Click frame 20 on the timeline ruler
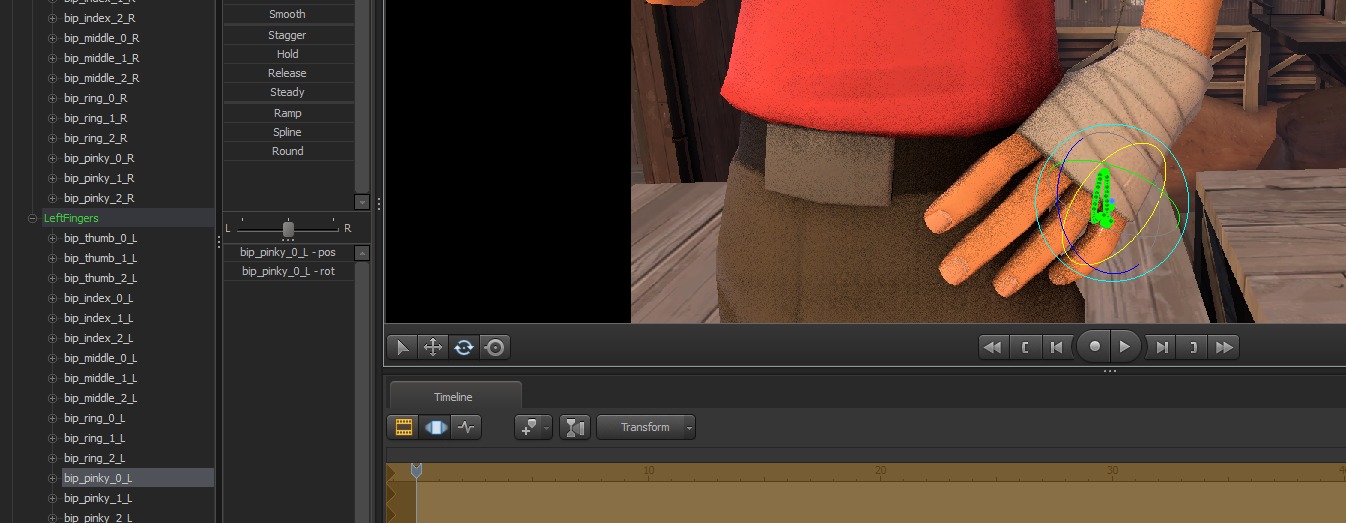 point(880,471)
